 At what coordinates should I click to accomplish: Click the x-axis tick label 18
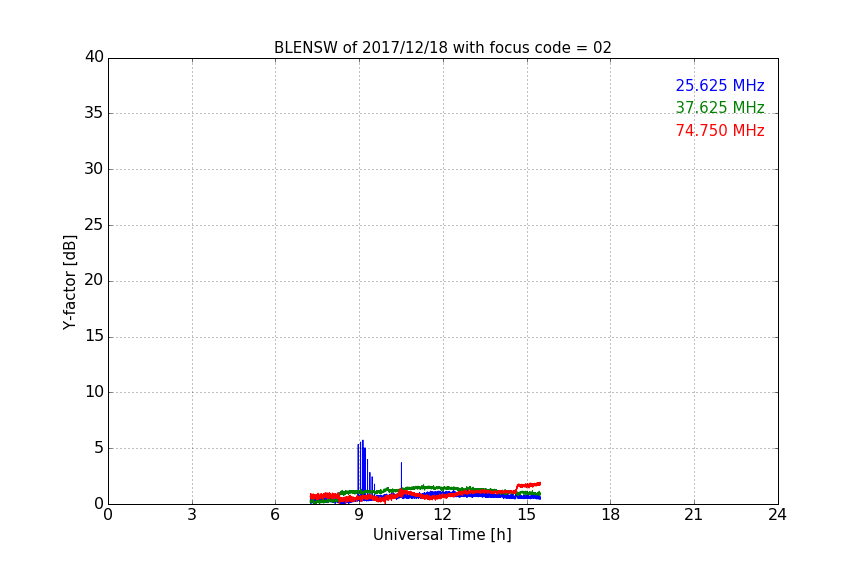point(611,515)
